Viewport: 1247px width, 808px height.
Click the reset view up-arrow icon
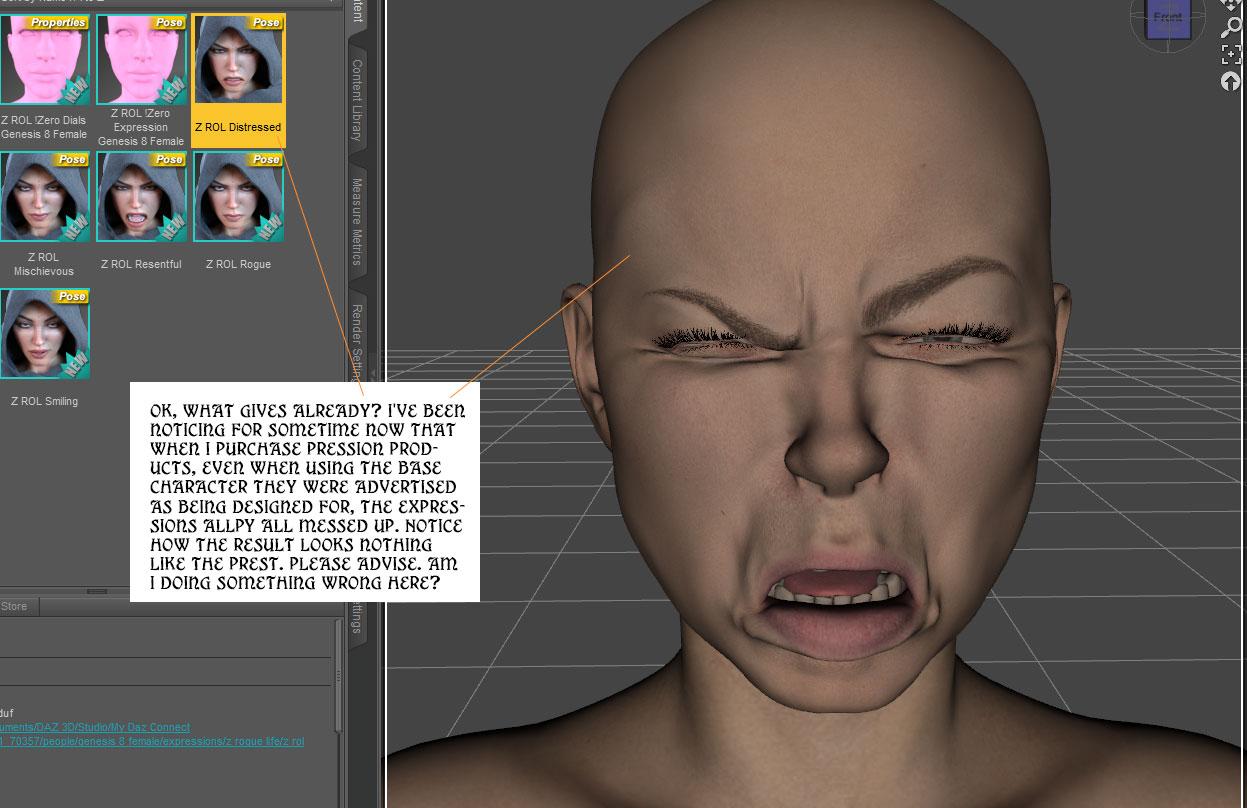(x=1231, y=82)
